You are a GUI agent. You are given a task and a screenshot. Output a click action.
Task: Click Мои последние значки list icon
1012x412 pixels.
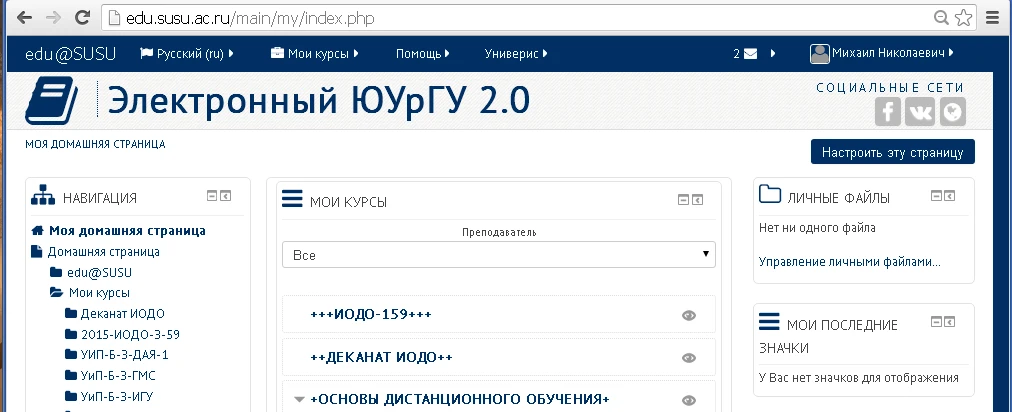pyautogui.click(x=769, y=321)
